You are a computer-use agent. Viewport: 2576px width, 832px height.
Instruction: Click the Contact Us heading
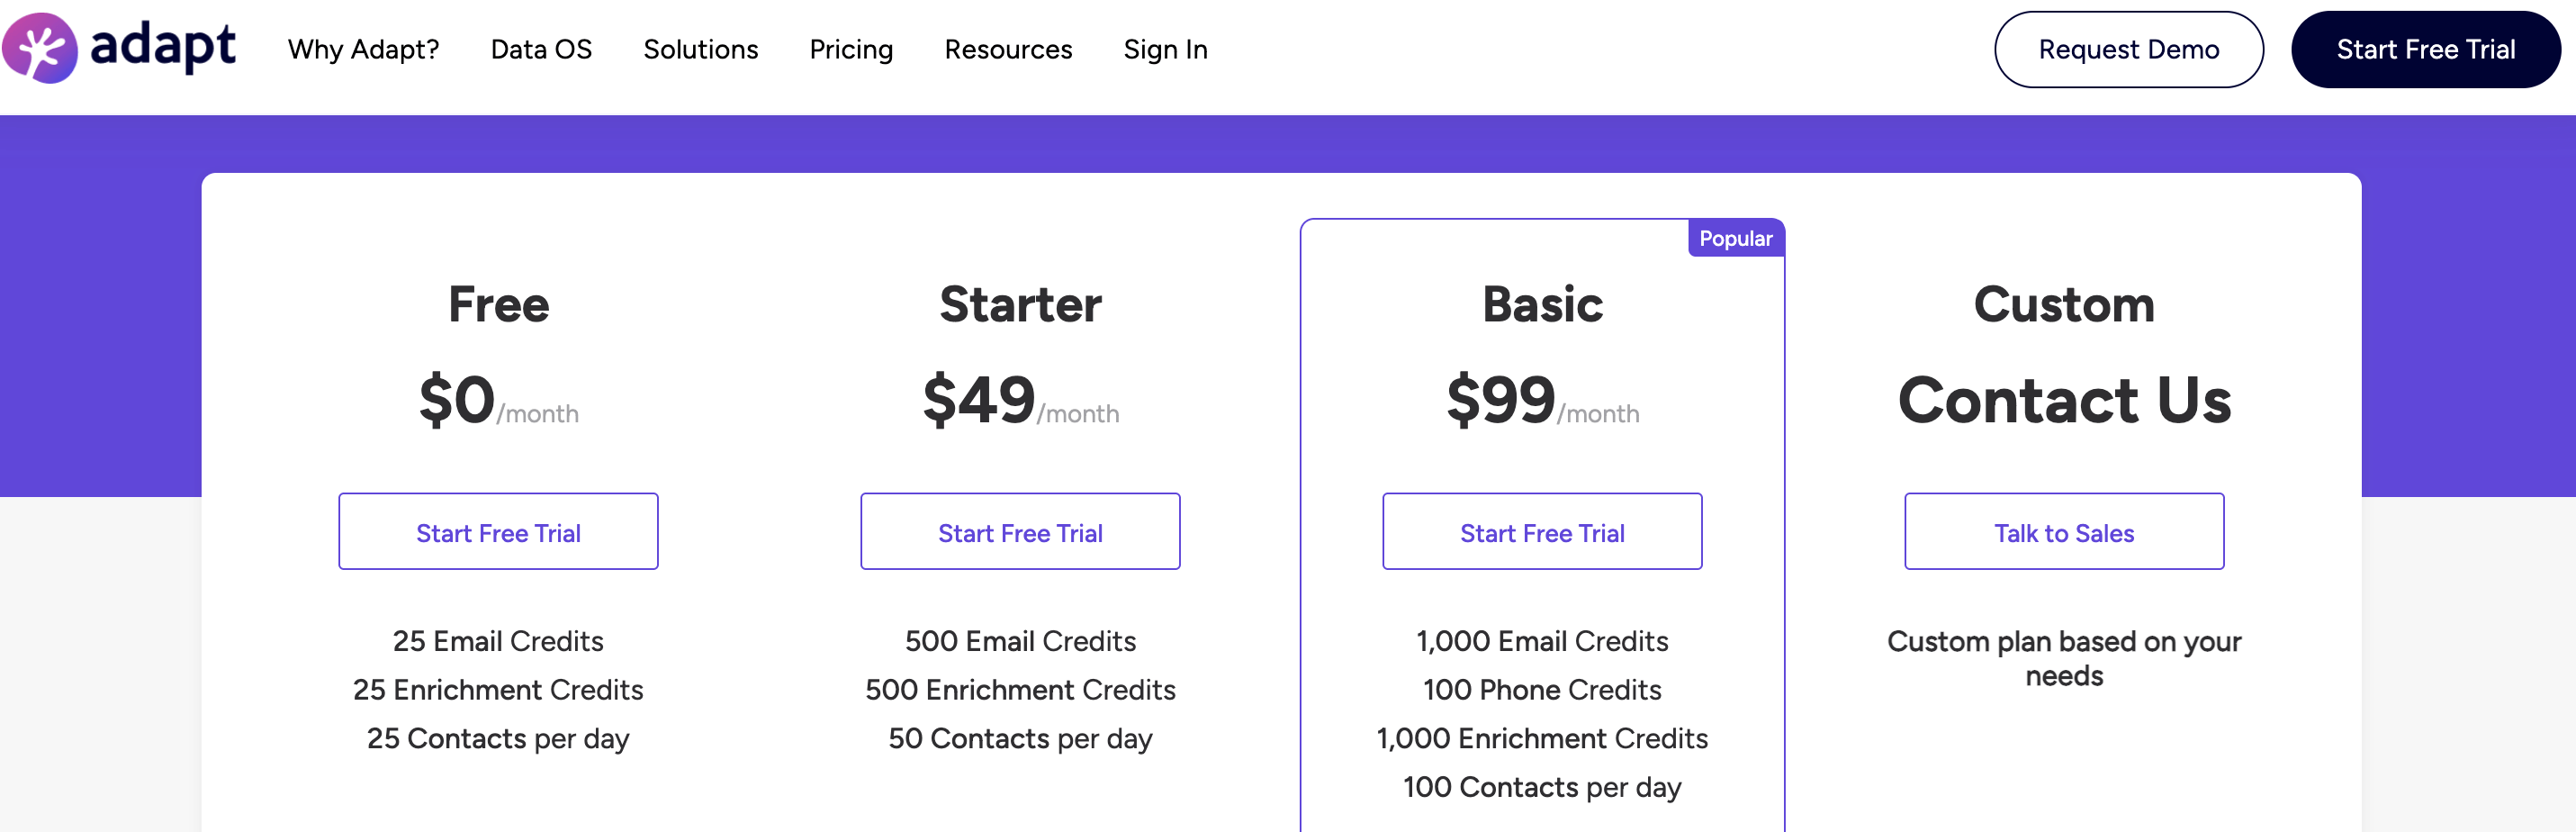[2063, 398]
